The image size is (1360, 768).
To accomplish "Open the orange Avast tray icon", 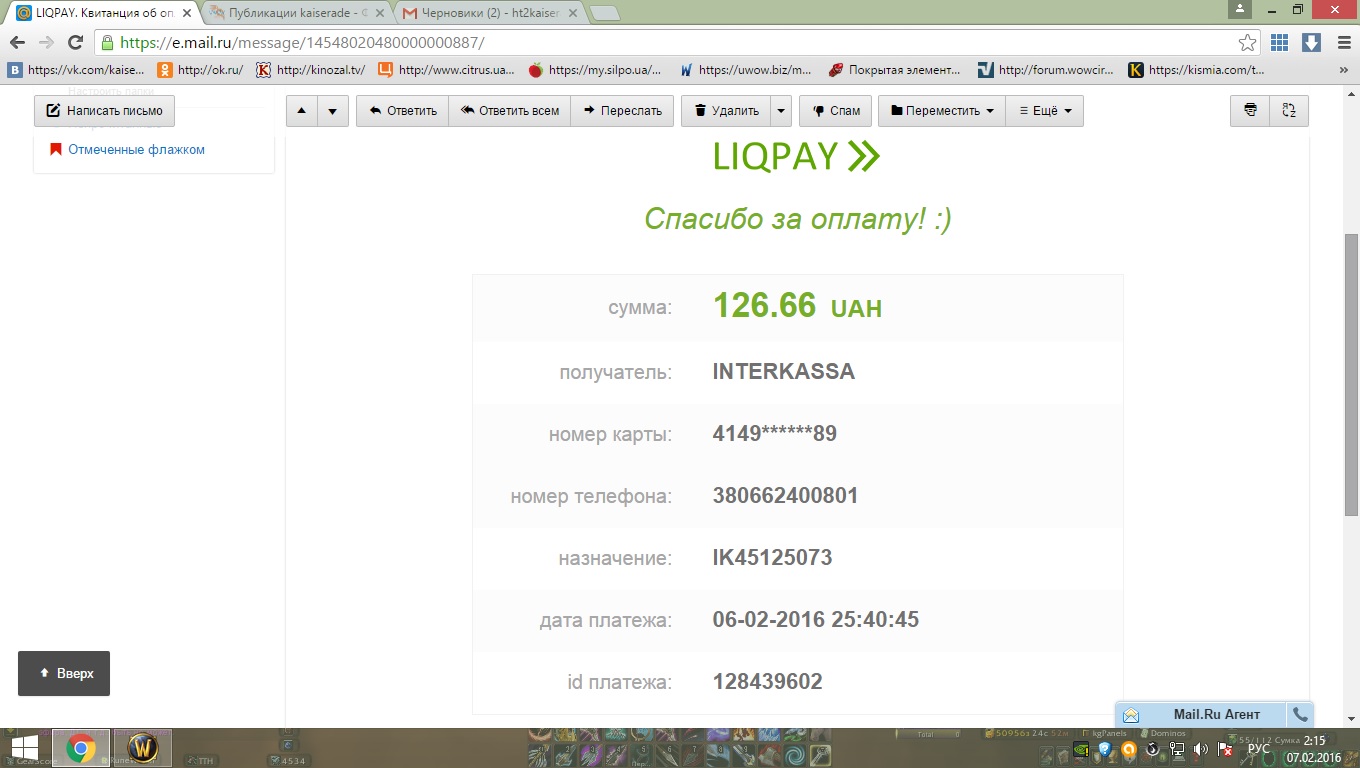I will pyautogui.click(x=1129, y=748).
